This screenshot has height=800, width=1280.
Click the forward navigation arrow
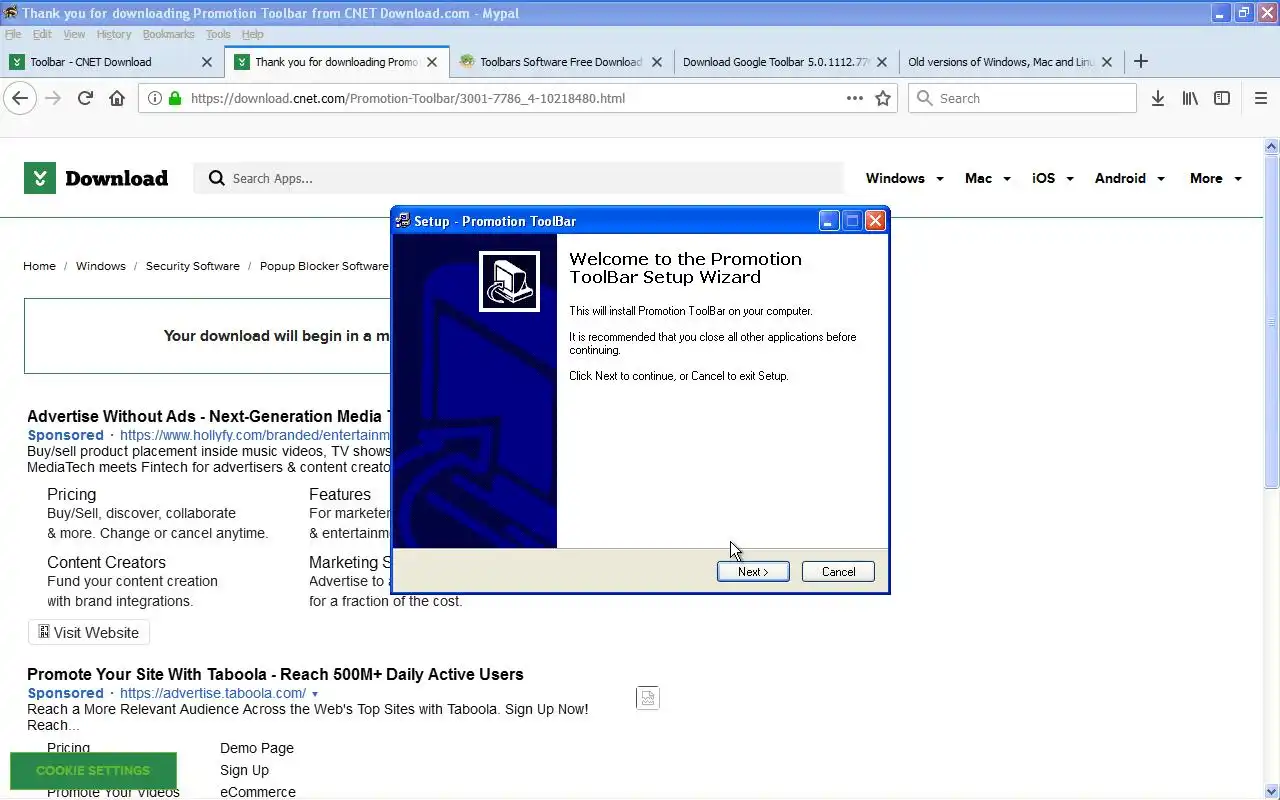point(53,98)
